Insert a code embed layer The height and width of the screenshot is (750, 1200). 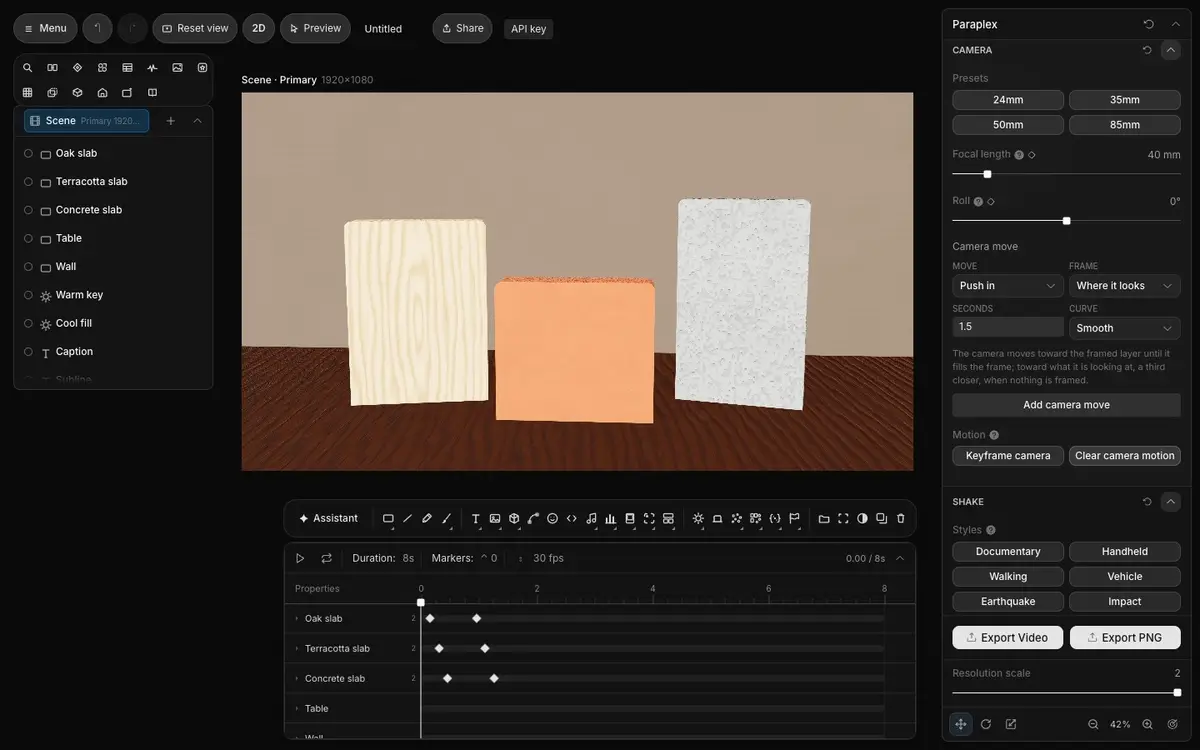(572, 518)
